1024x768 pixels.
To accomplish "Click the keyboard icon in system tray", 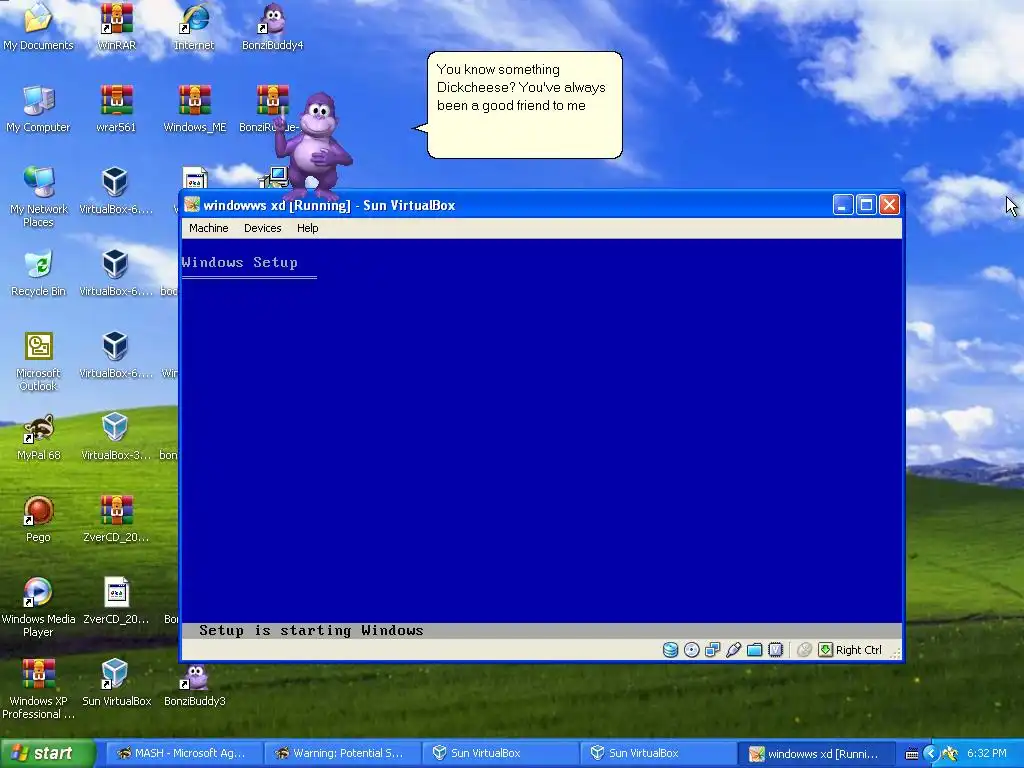I will coord(912,754).
